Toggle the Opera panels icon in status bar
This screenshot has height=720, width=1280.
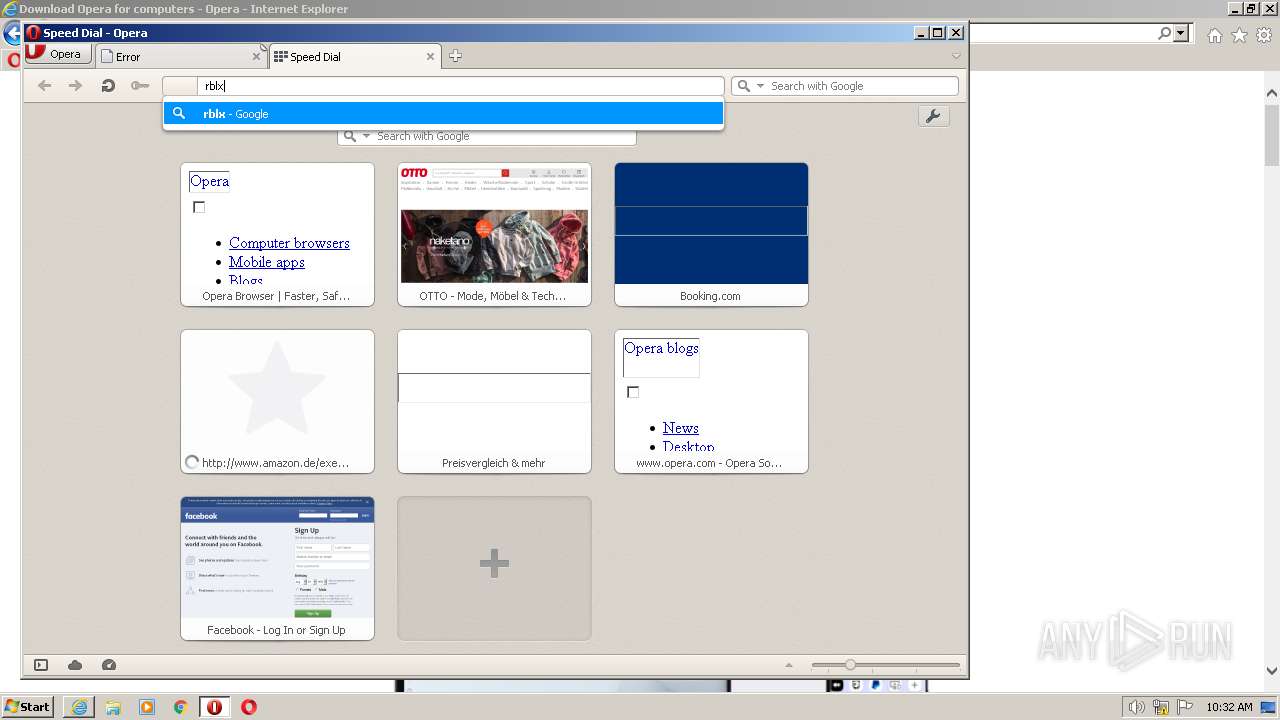coord(41,665)
